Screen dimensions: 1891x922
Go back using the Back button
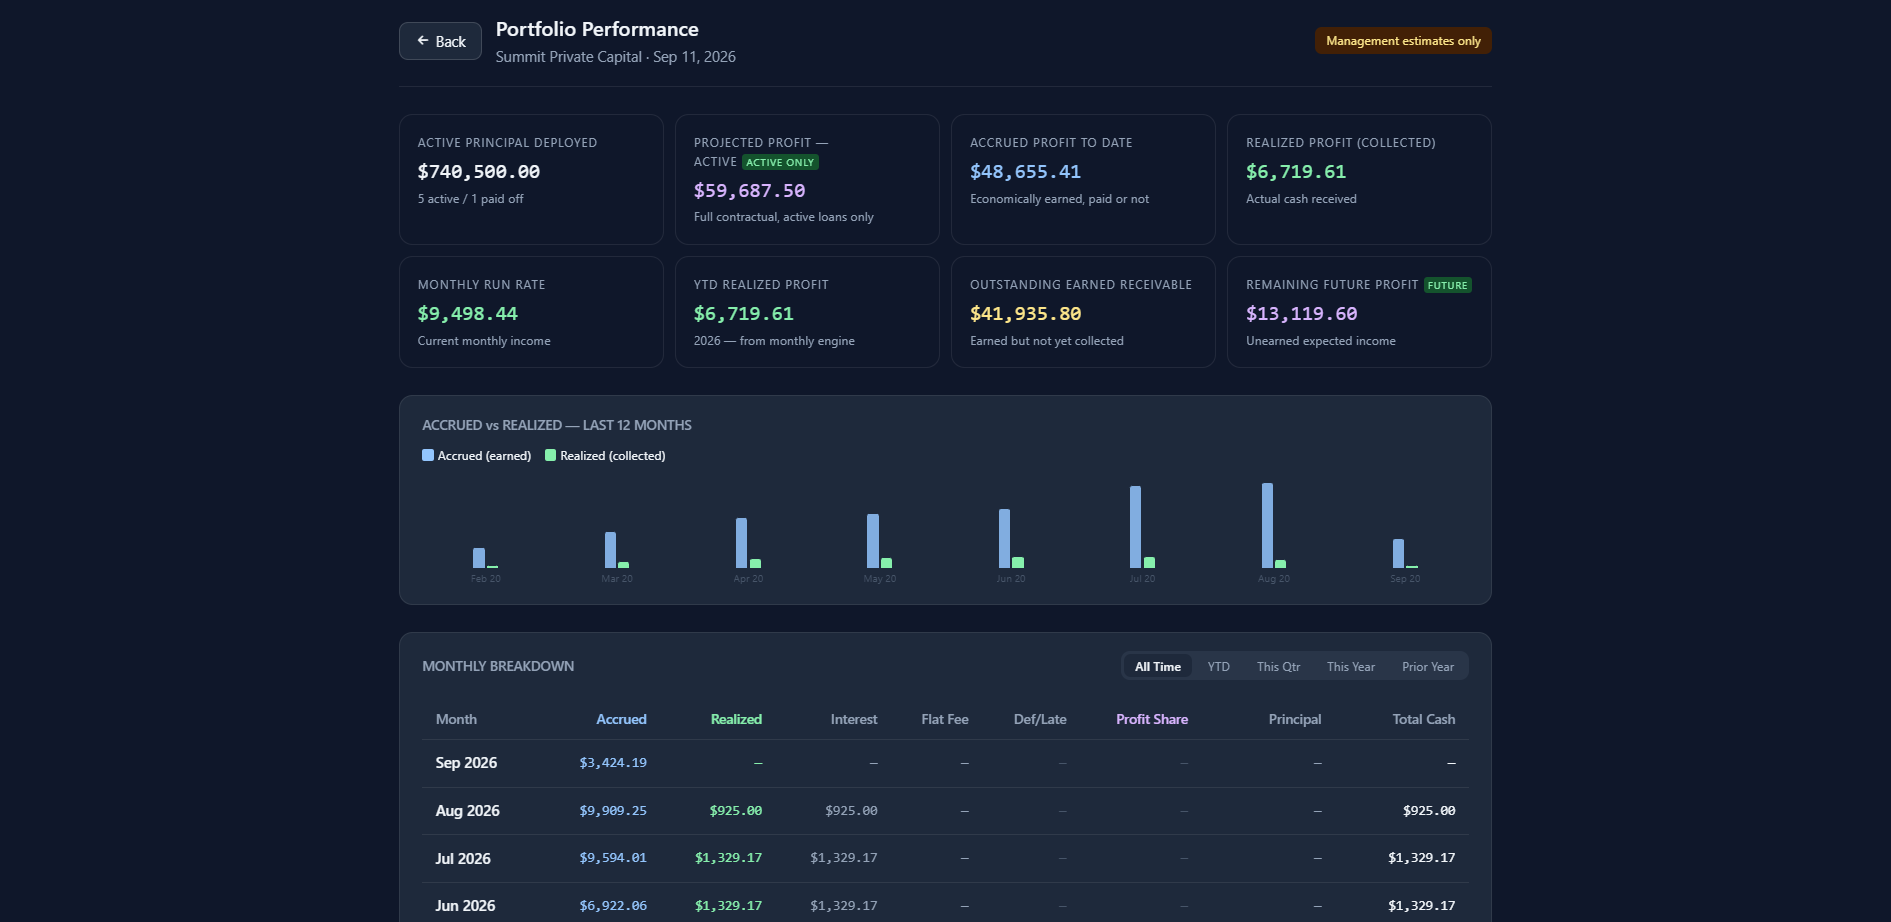[440, 41]
